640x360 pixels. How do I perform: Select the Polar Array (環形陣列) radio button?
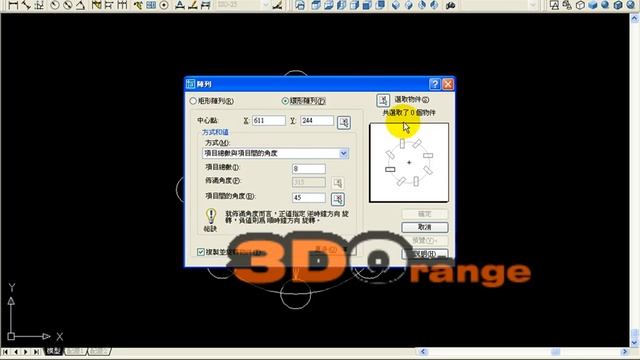[285, 101]
